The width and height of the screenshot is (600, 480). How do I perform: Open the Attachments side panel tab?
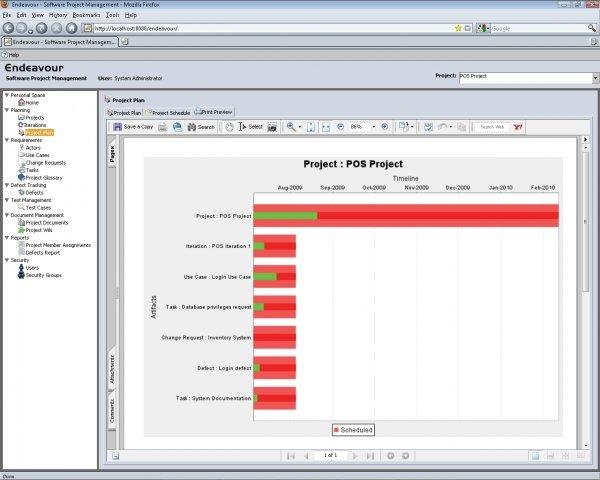[x=112, y=369]
